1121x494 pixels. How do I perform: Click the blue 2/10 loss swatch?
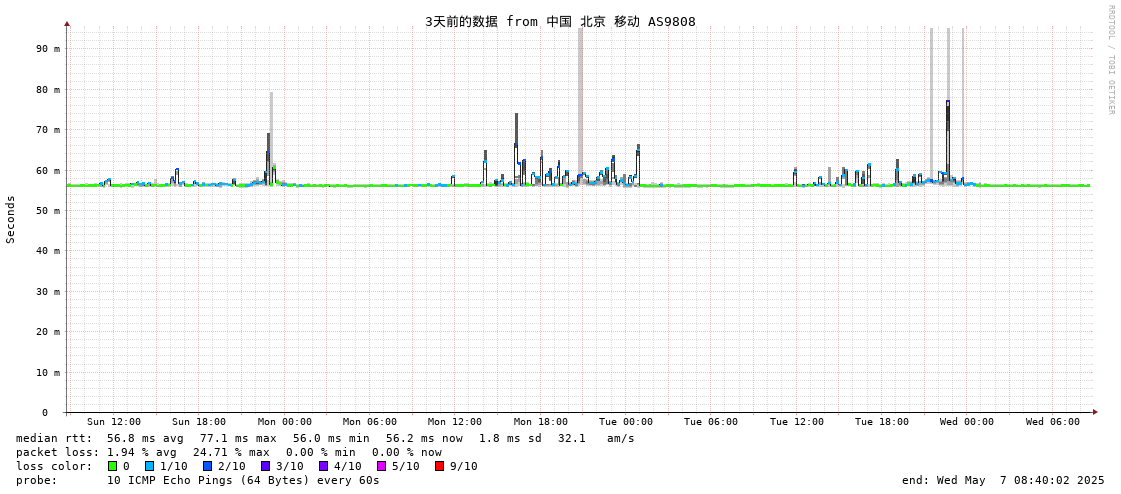207,466
